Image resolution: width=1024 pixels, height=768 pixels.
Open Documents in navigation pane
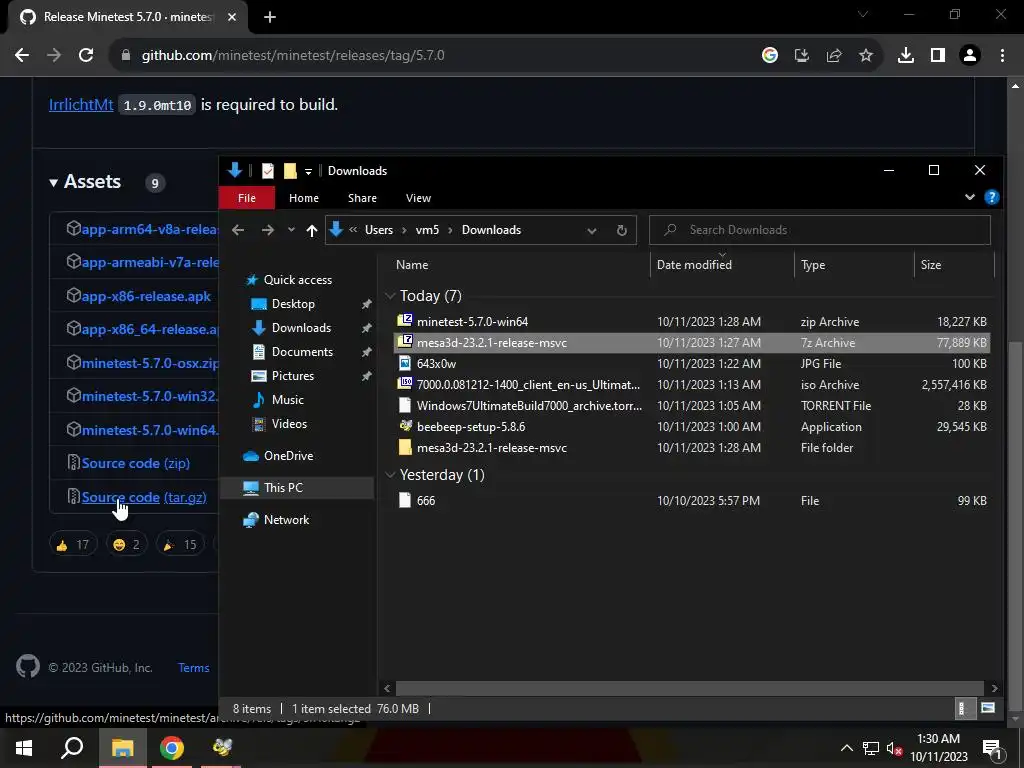pyautogui.click(x=302, y=351)
